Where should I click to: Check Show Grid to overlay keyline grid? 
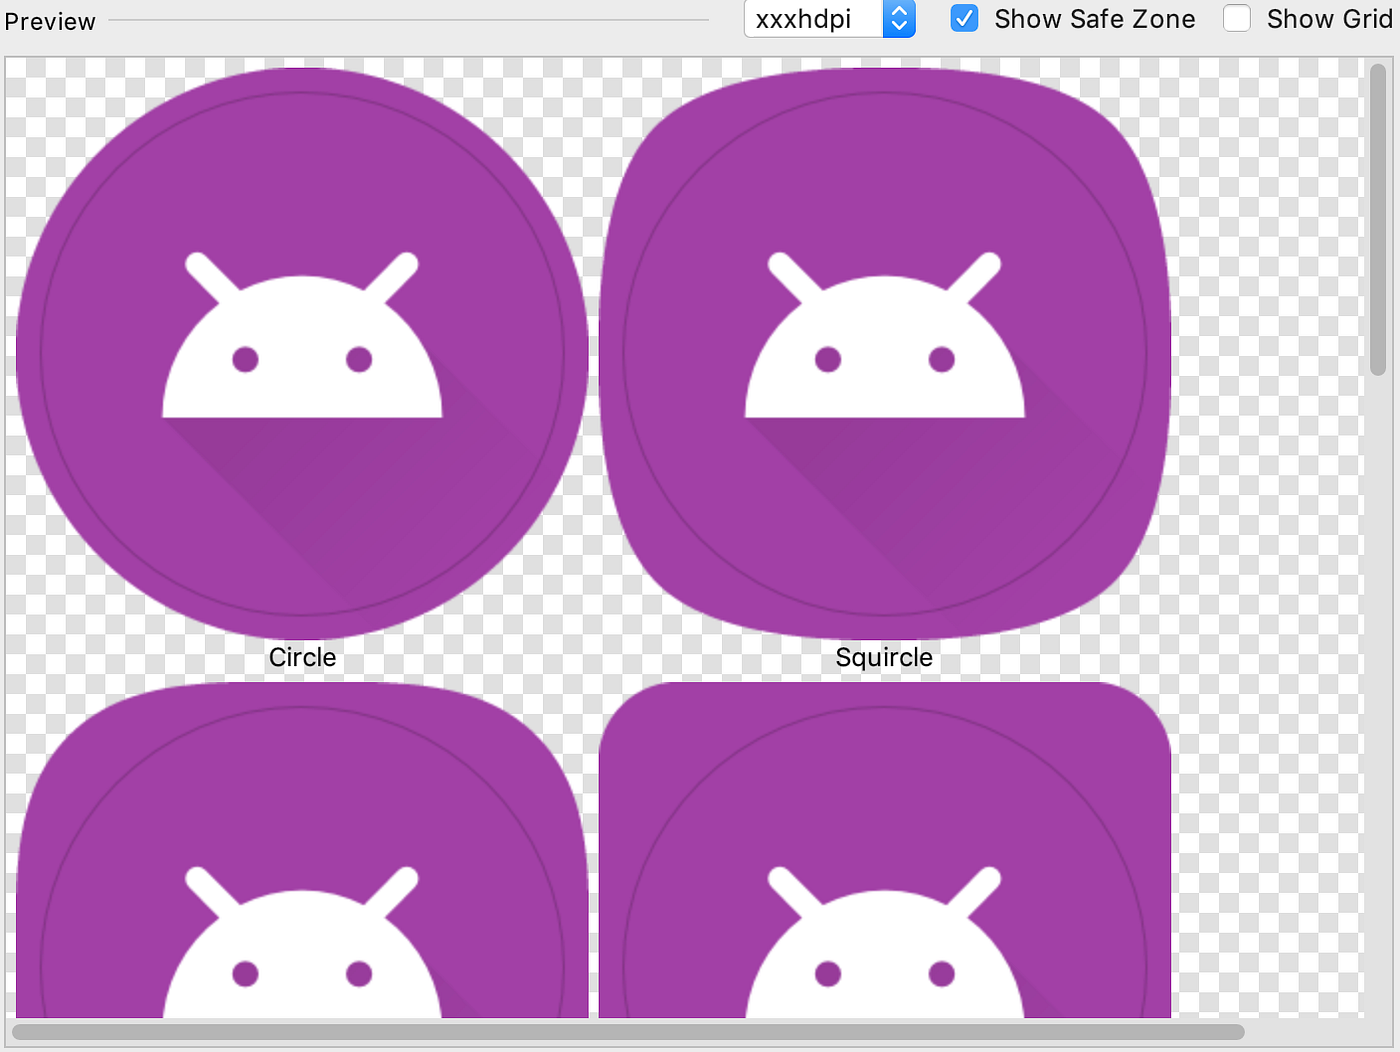(x=1237, y=18)
